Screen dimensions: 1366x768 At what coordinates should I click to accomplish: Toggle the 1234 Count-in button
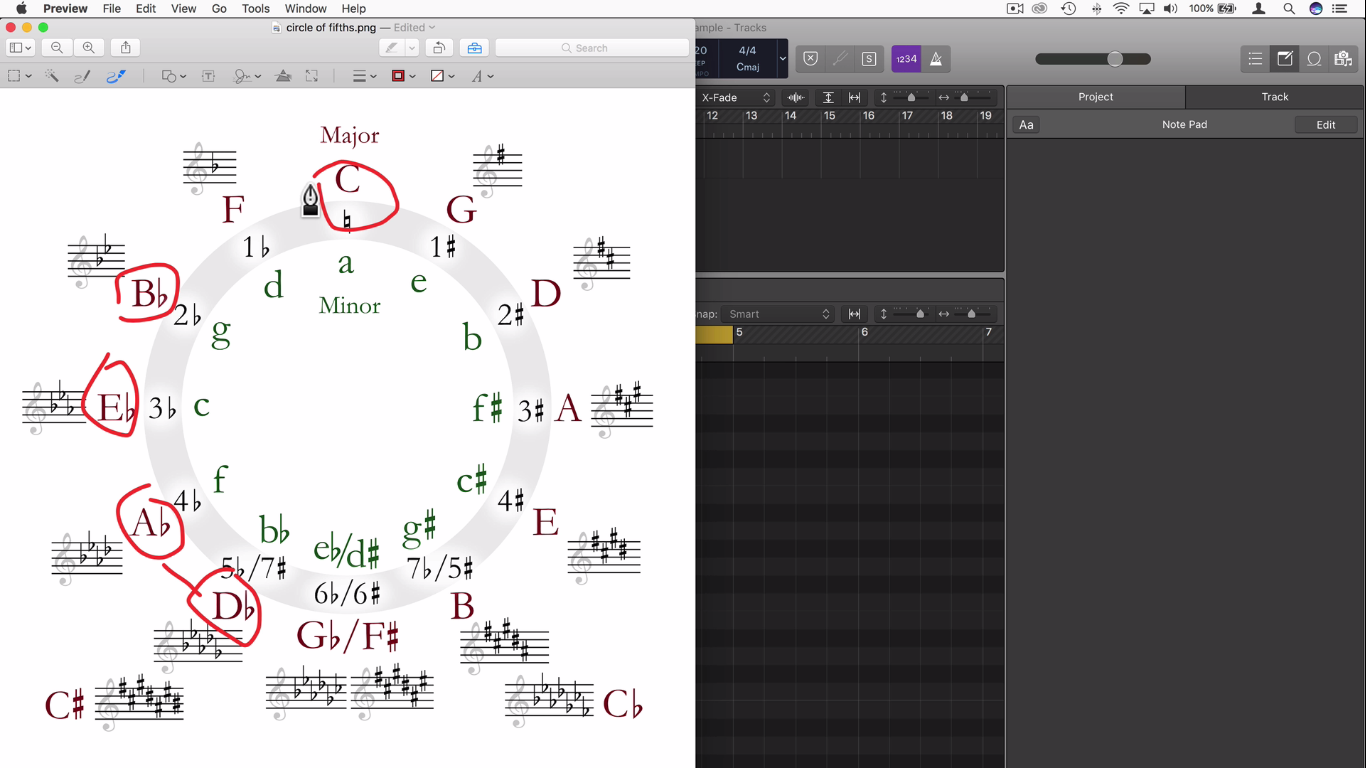pos(906,59)
